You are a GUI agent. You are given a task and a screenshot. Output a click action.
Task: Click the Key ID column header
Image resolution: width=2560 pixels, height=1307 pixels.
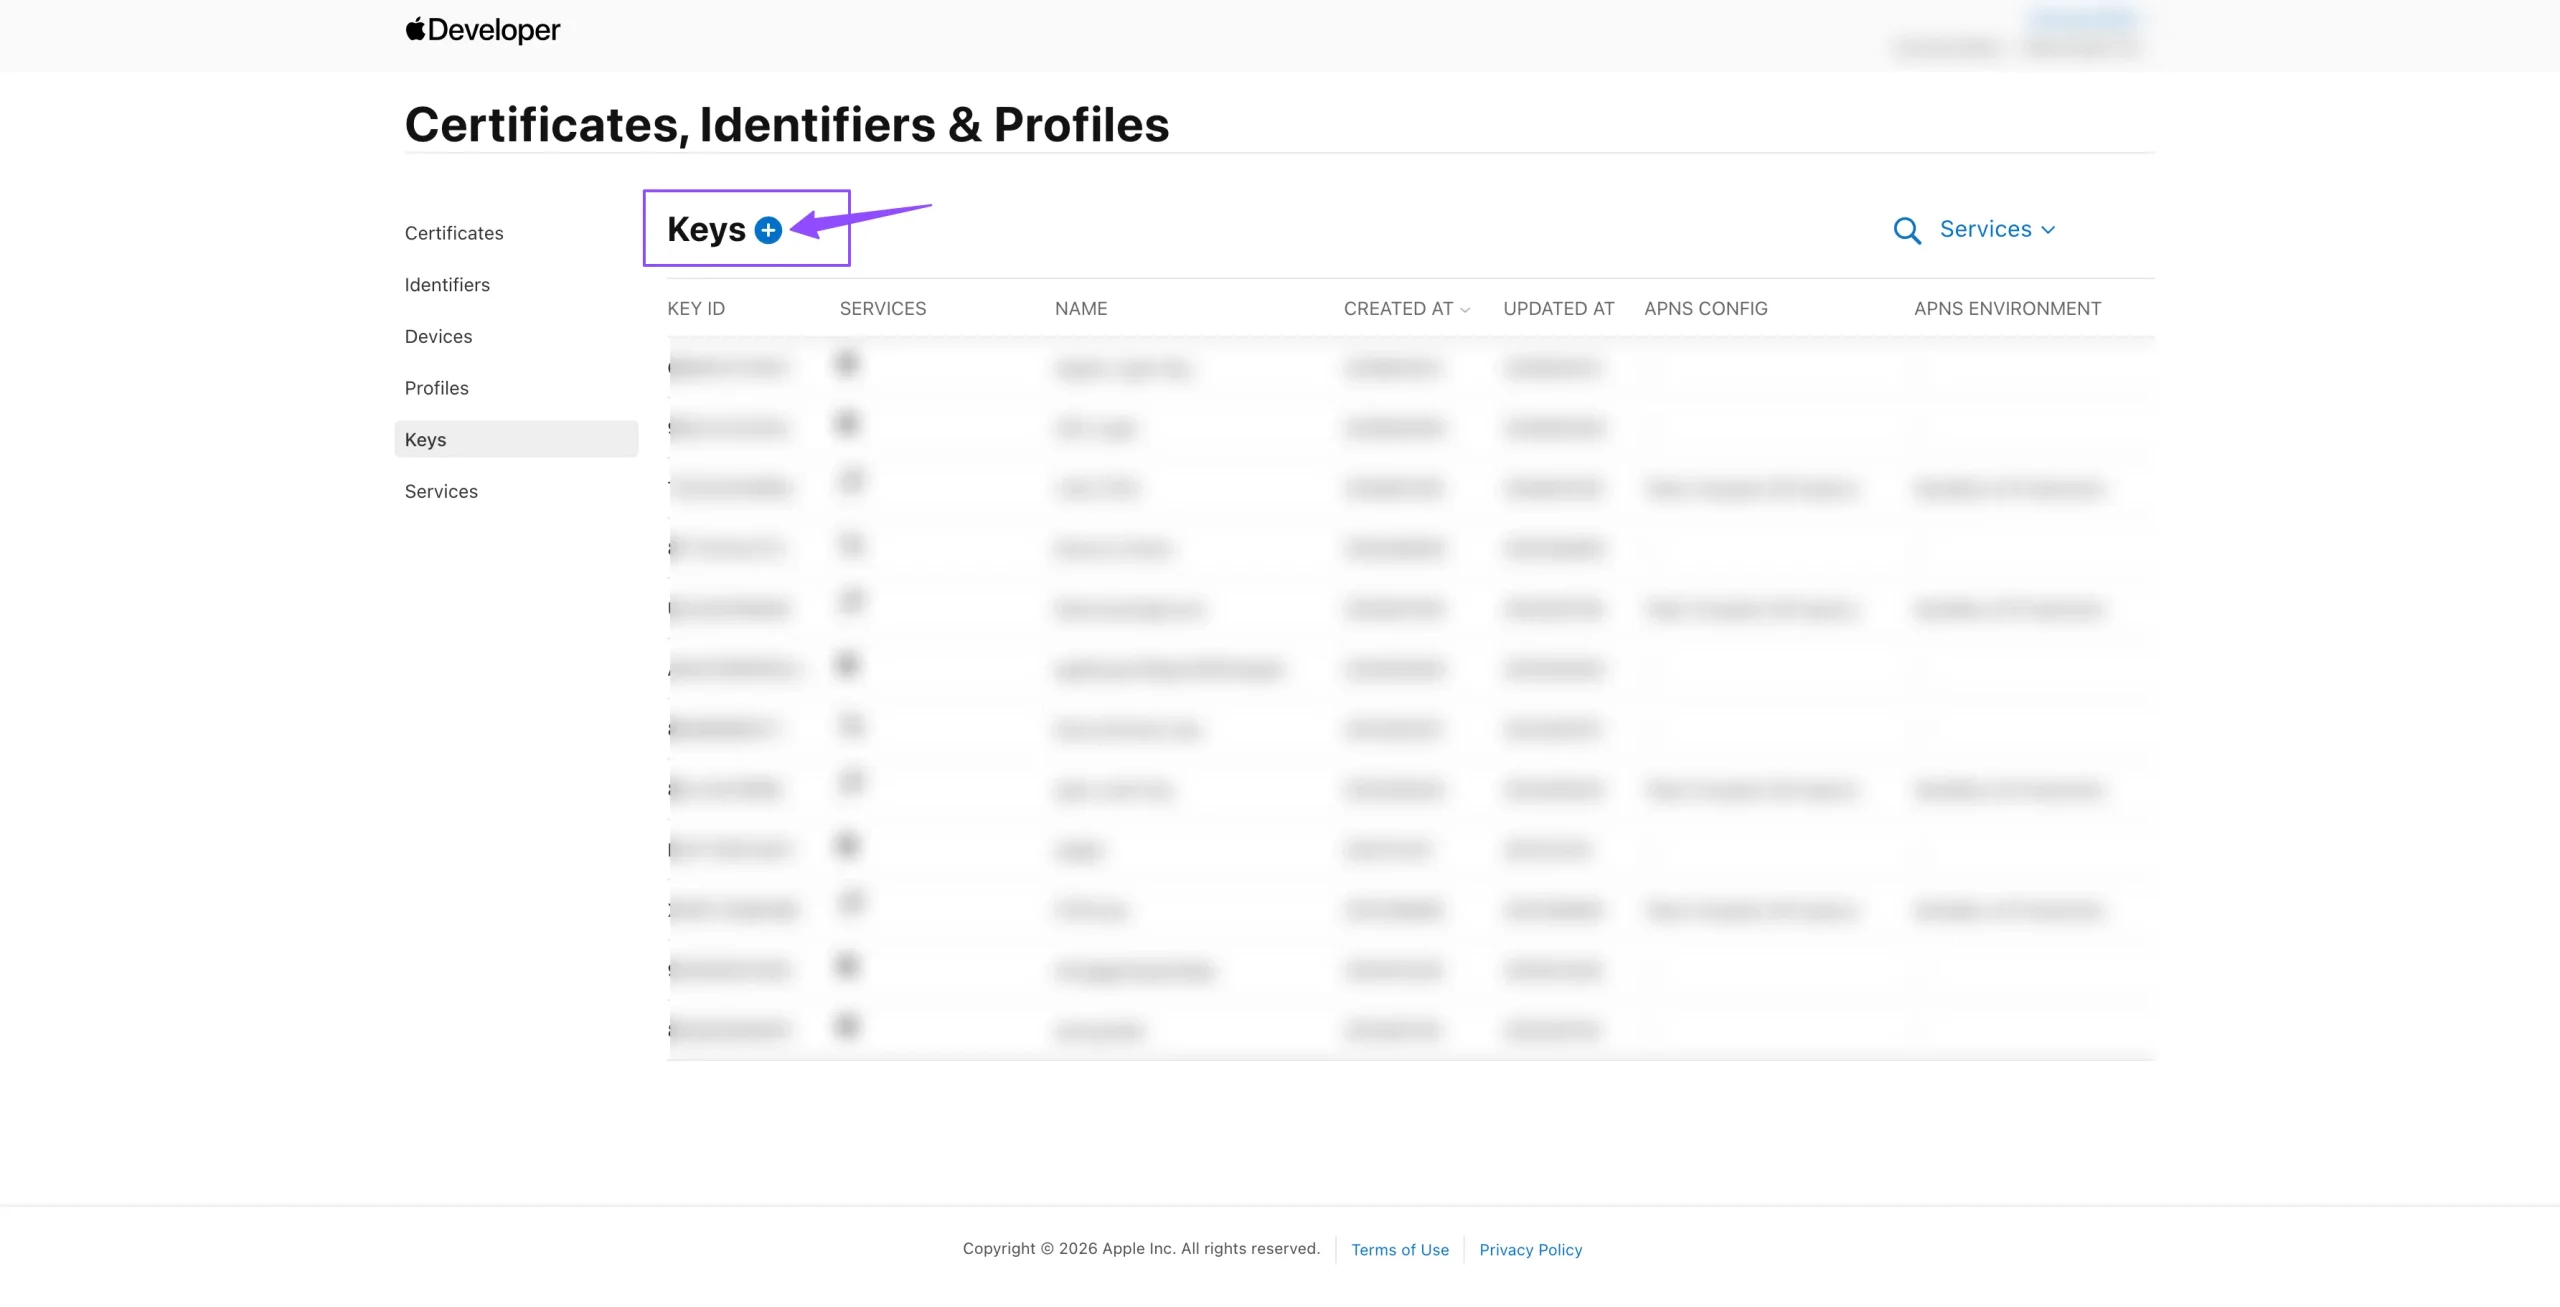(x=696, y=309)
